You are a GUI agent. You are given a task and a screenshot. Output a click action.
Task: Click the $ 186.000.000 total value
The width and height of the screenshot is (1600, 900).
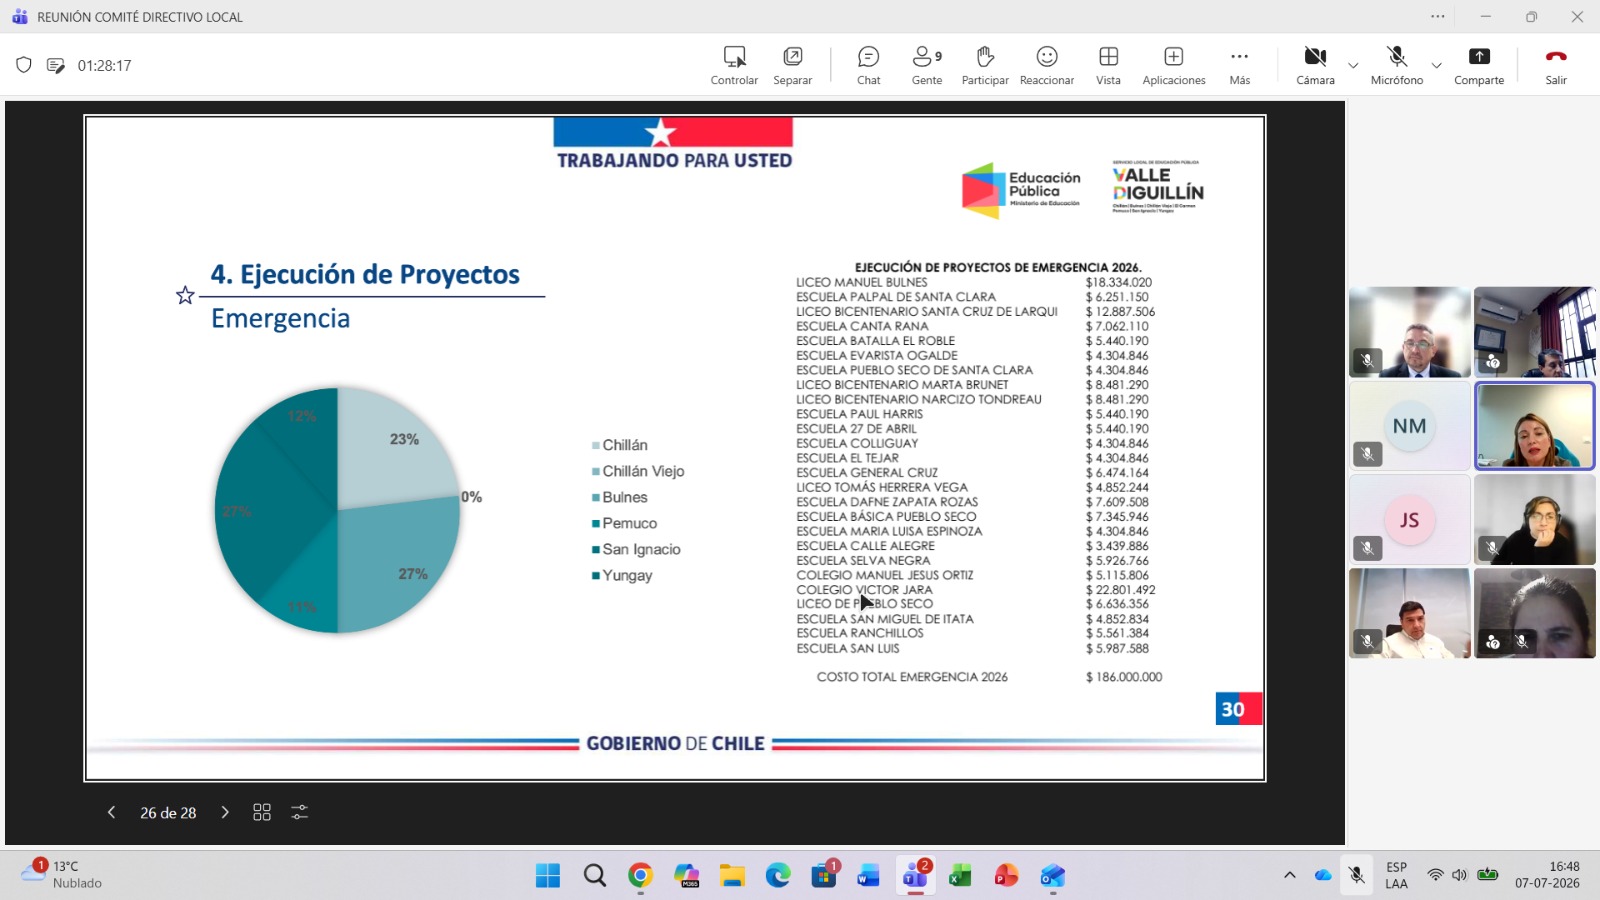tap(1124, 677)
